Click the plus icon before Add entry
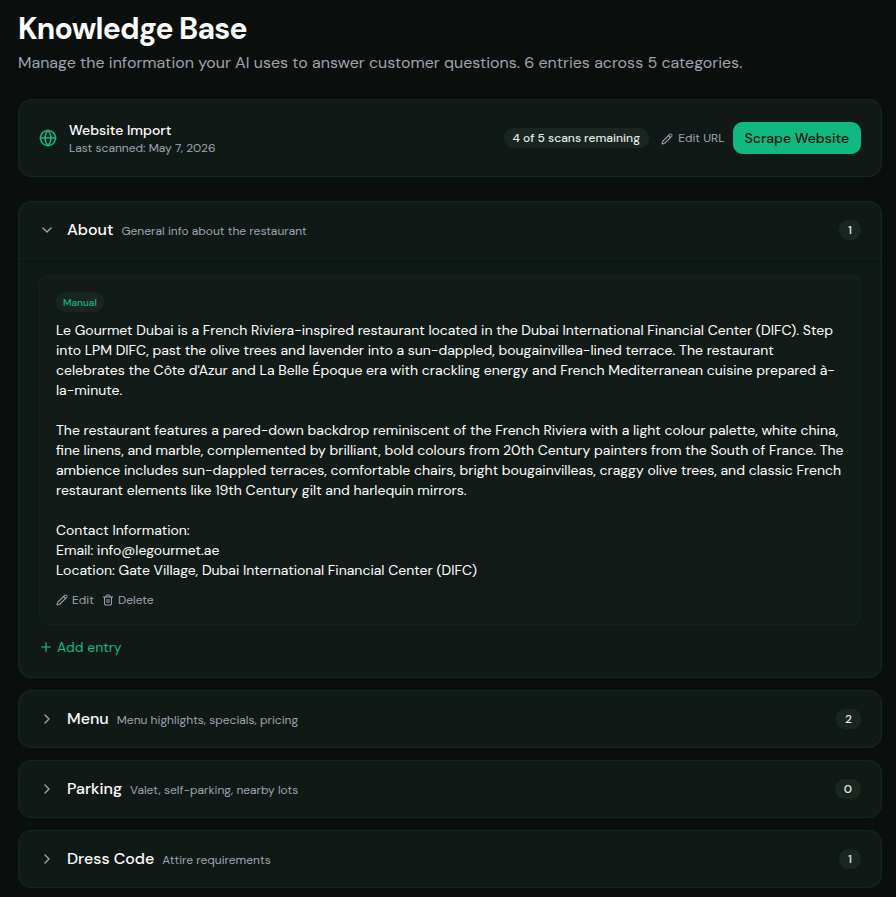 click(x=46, y=647)
